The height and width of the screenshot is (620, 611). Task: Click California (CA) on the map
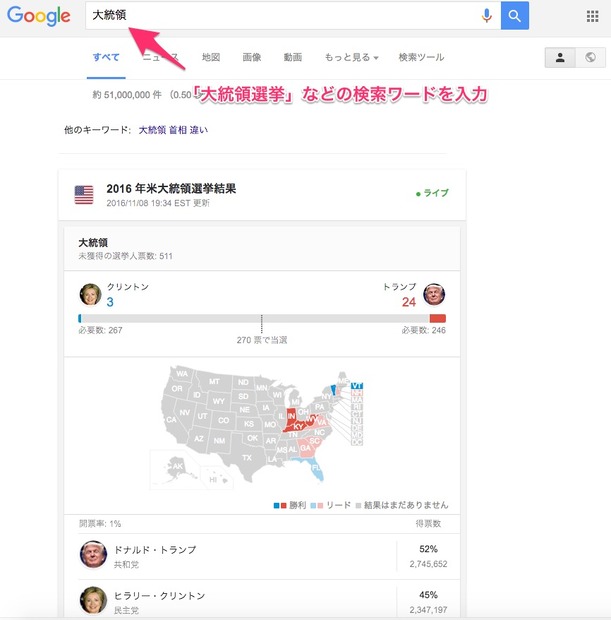[171, 419]
